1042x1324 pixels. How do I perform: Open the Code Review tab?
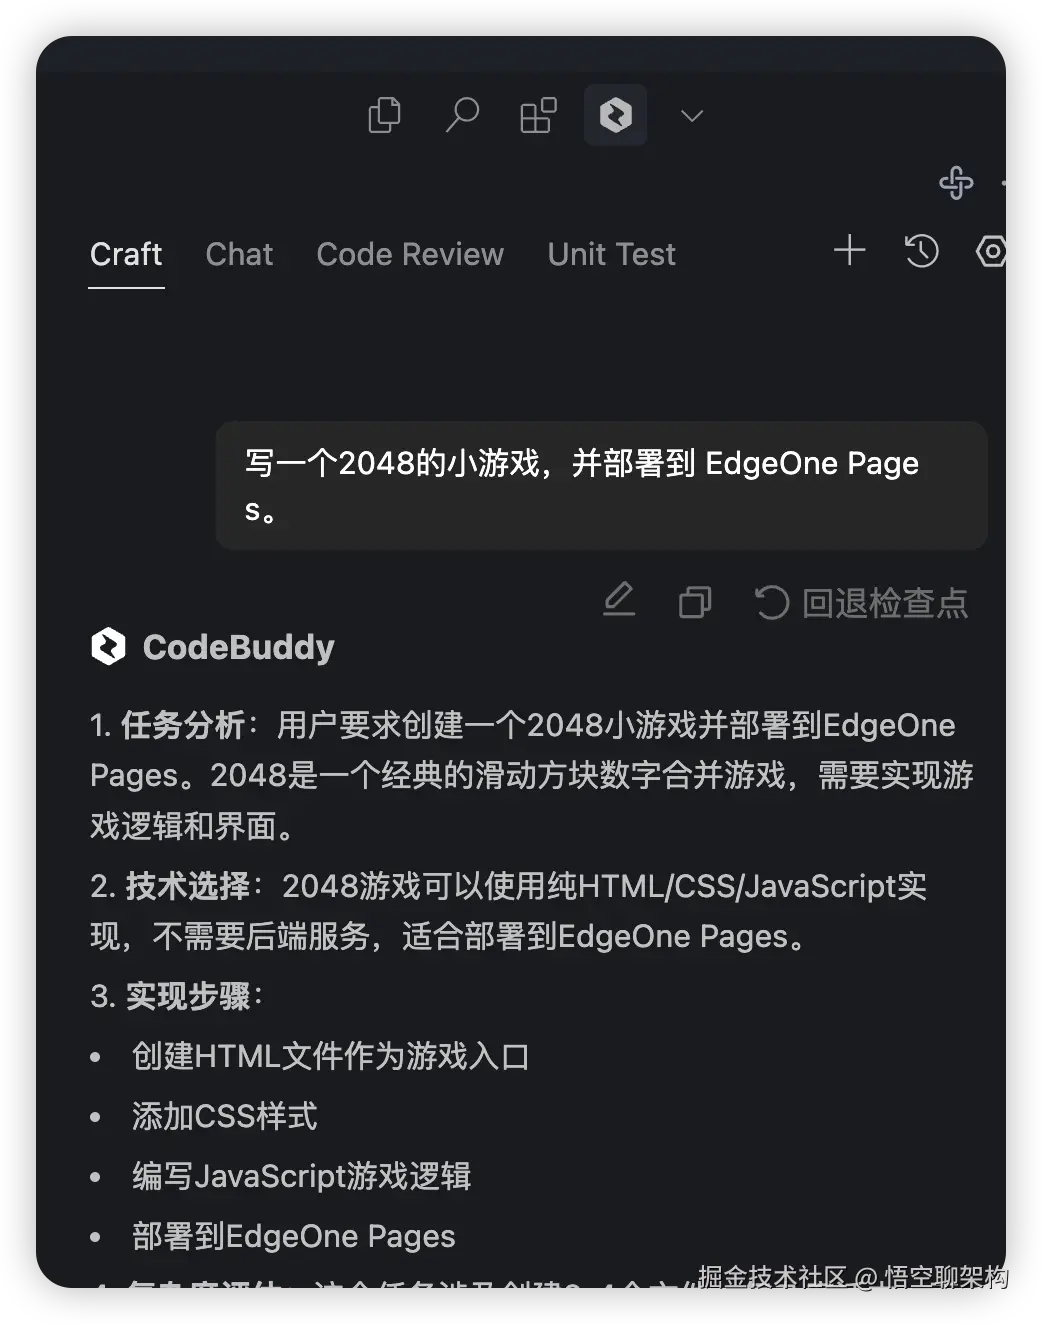click(x=410, y=254)
